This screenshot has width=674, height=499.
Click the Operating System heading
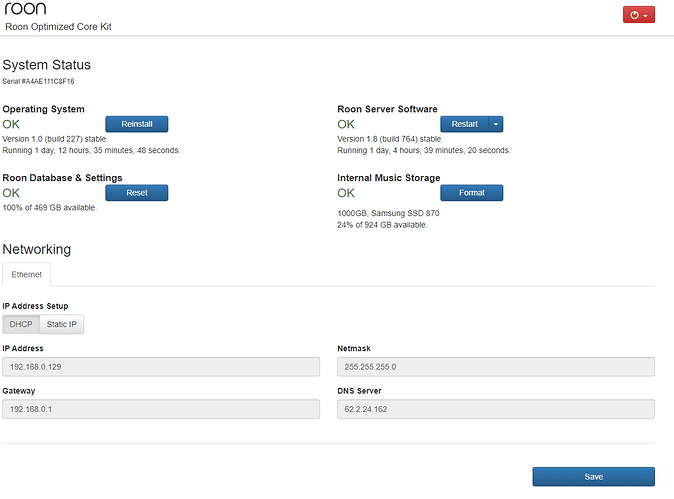point(43,109)
